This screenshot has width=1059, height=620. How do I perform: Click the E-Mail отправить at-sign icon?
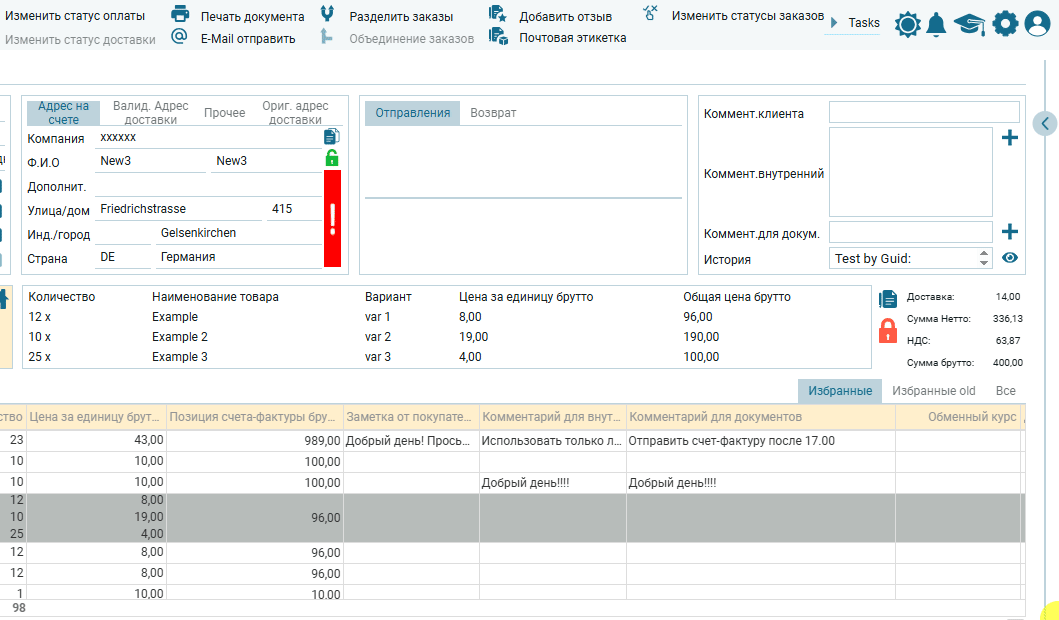click(180, 37)
